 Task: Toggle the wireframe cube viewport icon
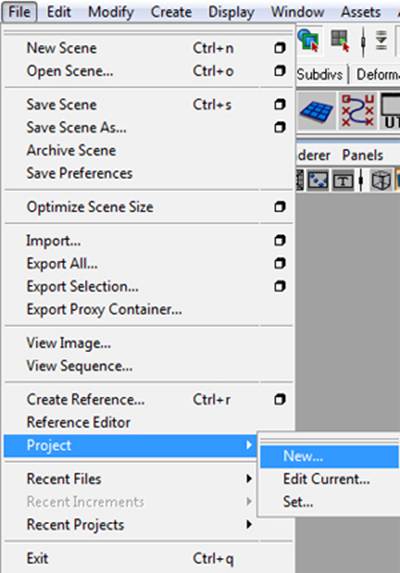(x=381, y=180)
